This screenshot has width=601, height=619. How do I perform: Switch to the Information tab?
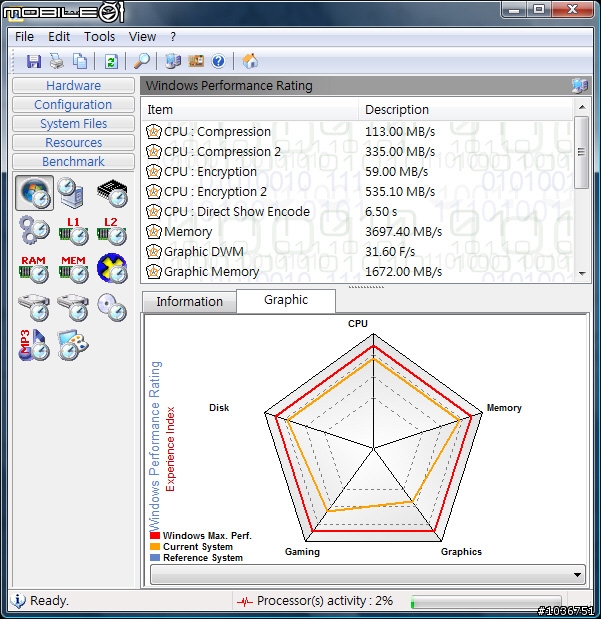click(x=190, y=302)
